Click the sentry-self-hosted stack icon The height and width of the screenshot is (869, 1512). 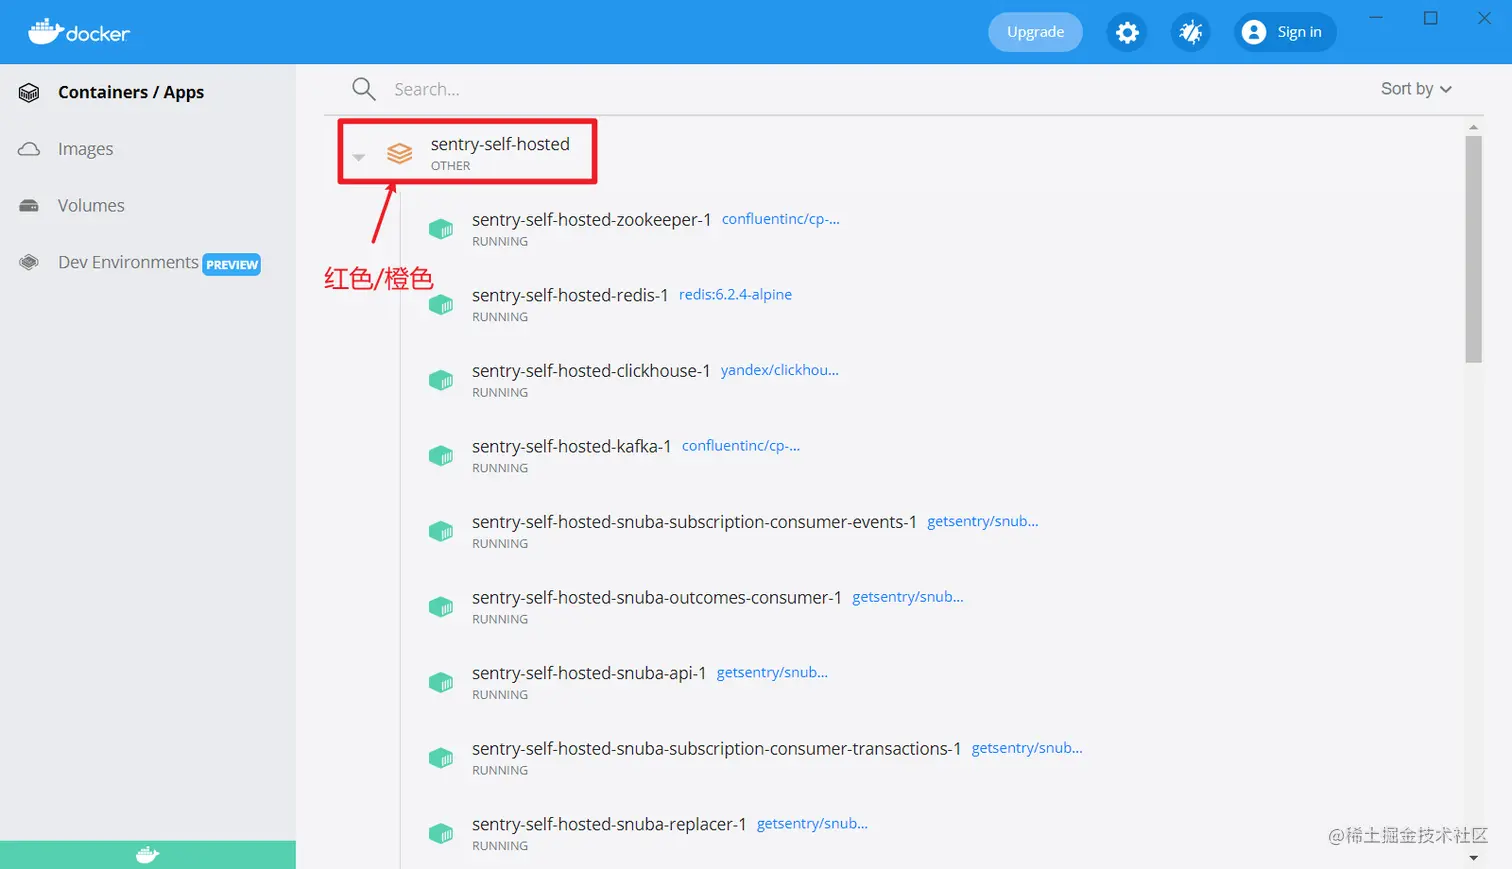tap(399, 153)
